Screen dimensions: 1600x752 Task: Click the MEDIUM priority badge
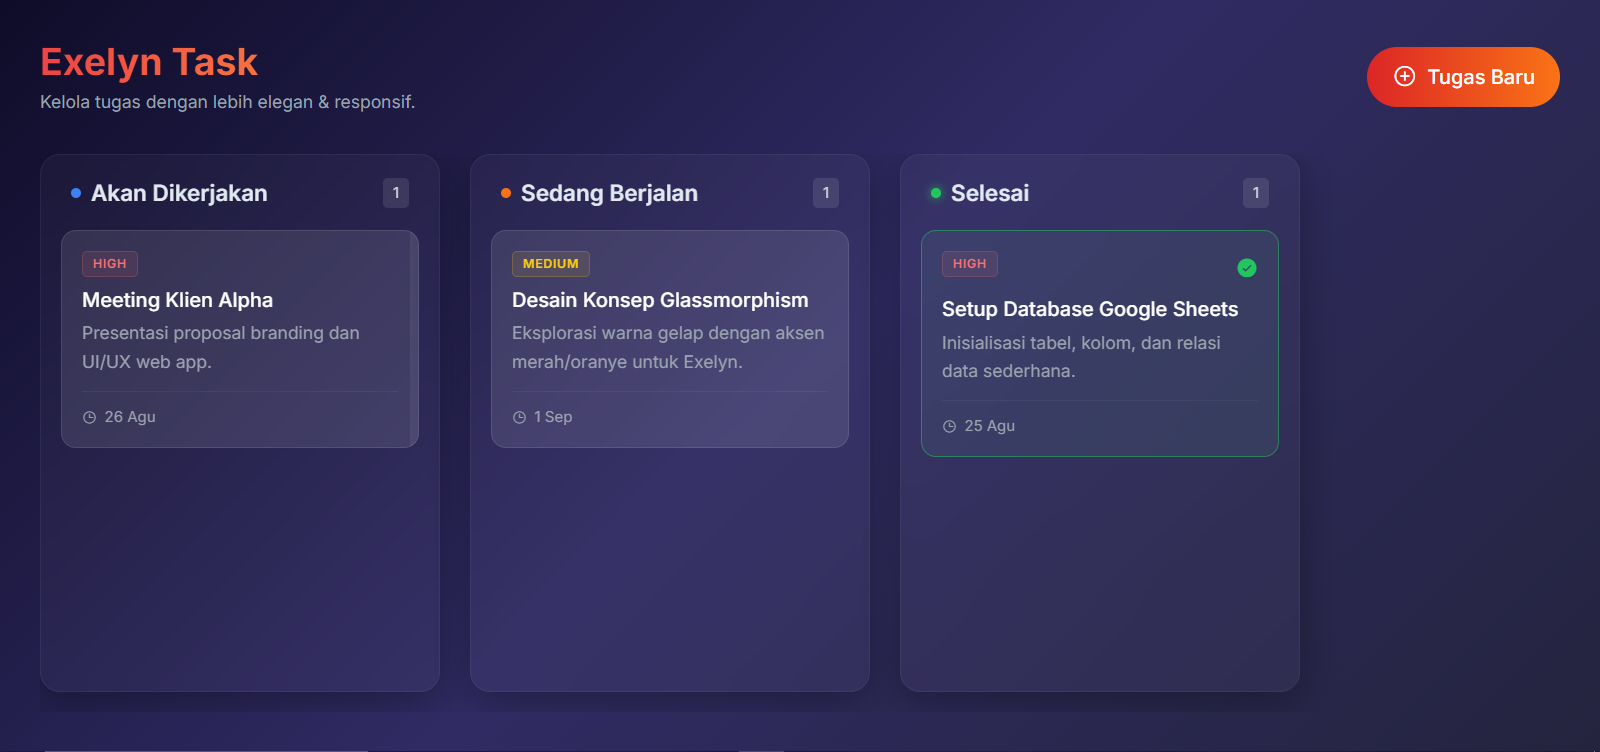point(551,264)
